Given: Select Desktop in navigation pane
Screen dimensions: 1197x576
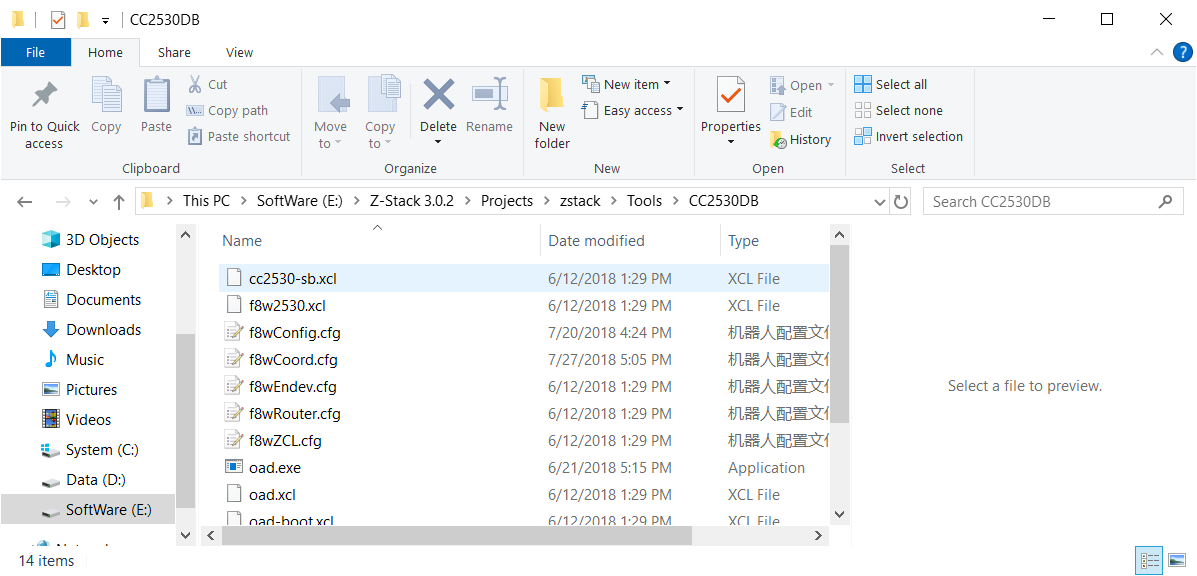Looking at the screenshot, I should pos(93,270).
